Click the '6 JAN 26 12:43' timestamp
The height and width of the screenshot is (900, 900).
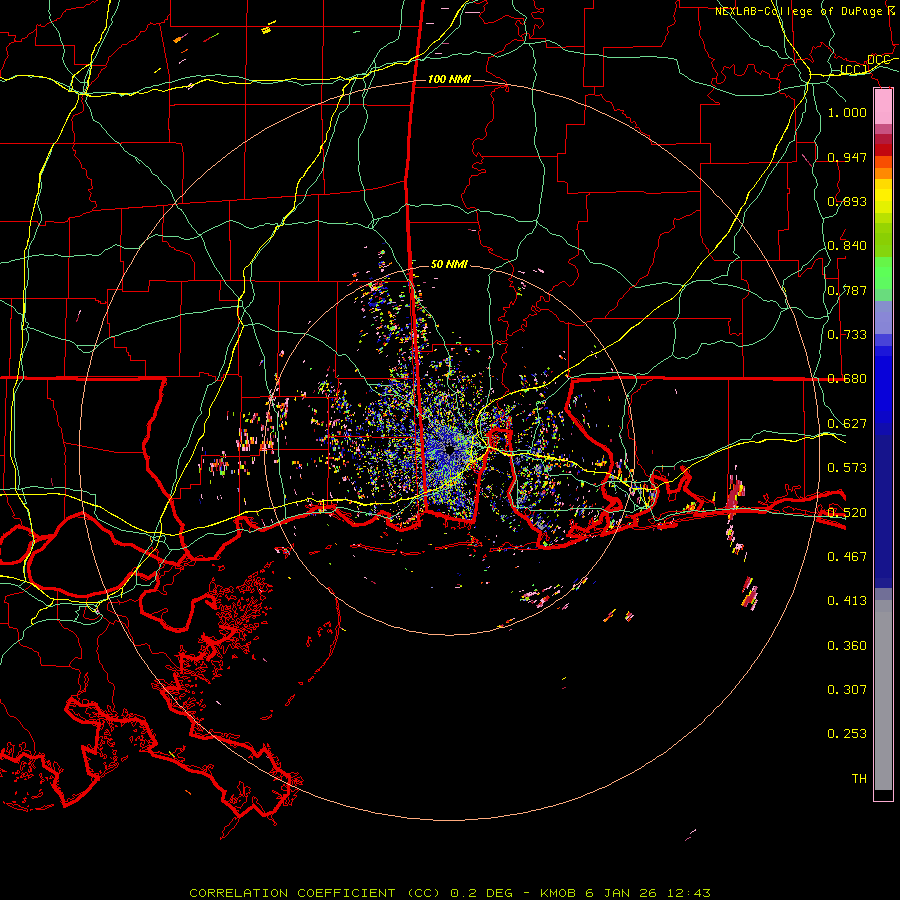[648, 893]
